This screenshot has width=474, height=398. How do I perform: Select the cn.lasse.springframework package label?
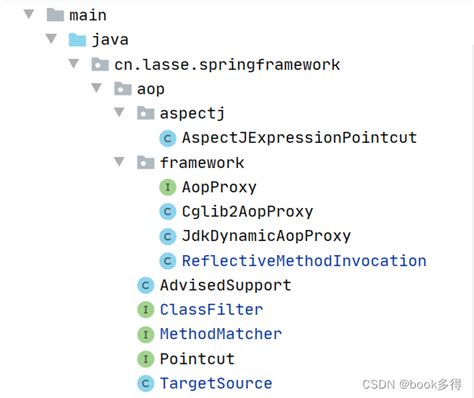(x=227, y=65)
